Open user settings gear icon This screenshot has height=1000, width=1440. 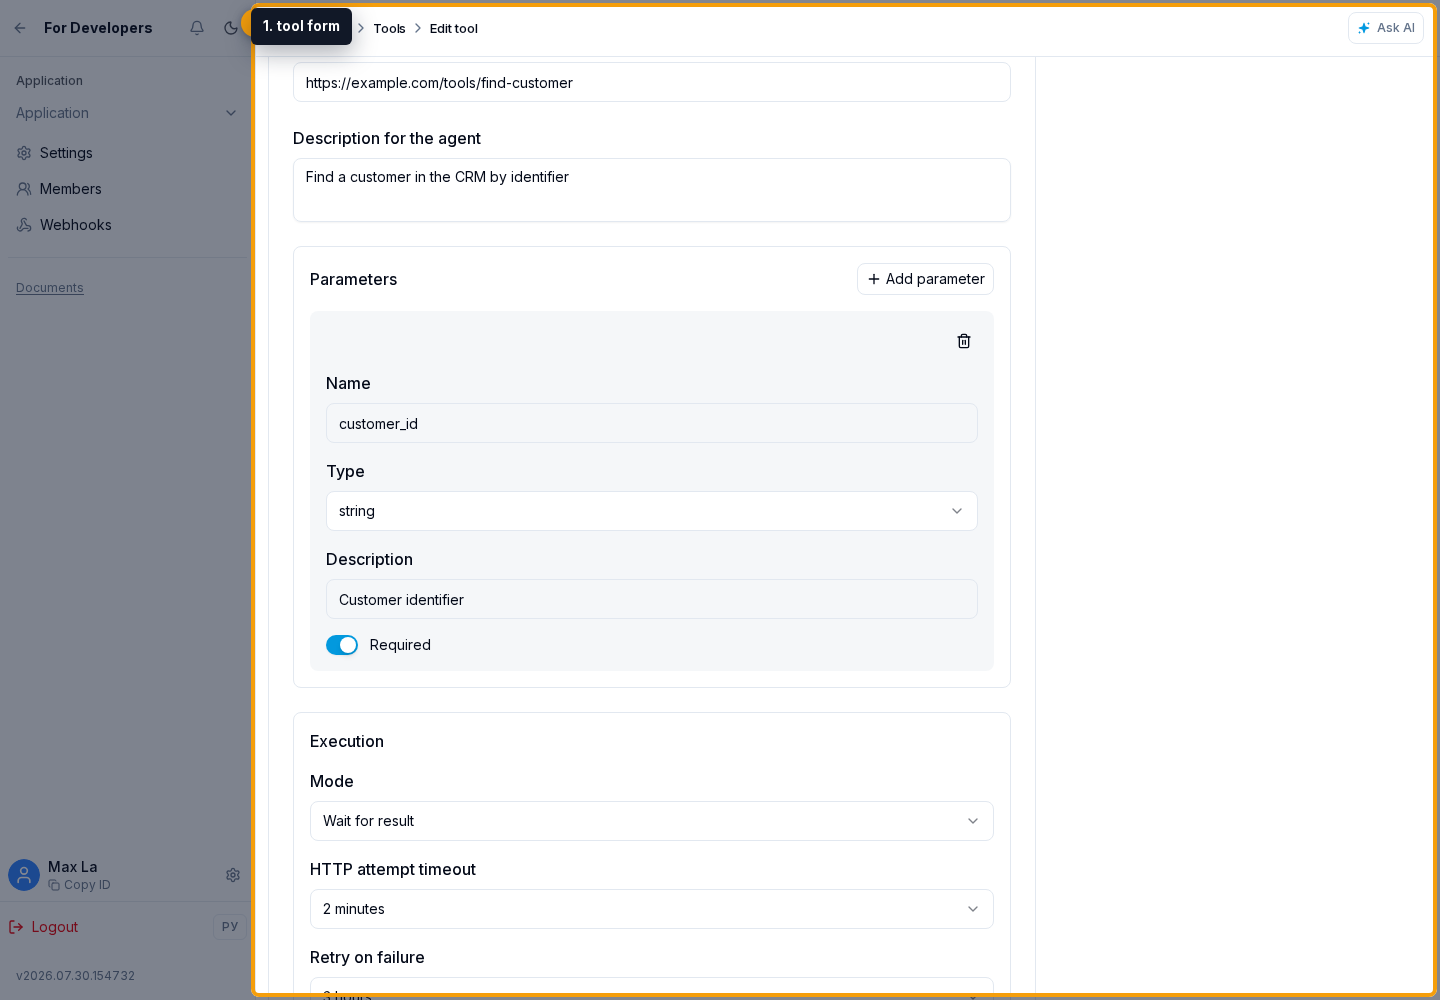233,875
